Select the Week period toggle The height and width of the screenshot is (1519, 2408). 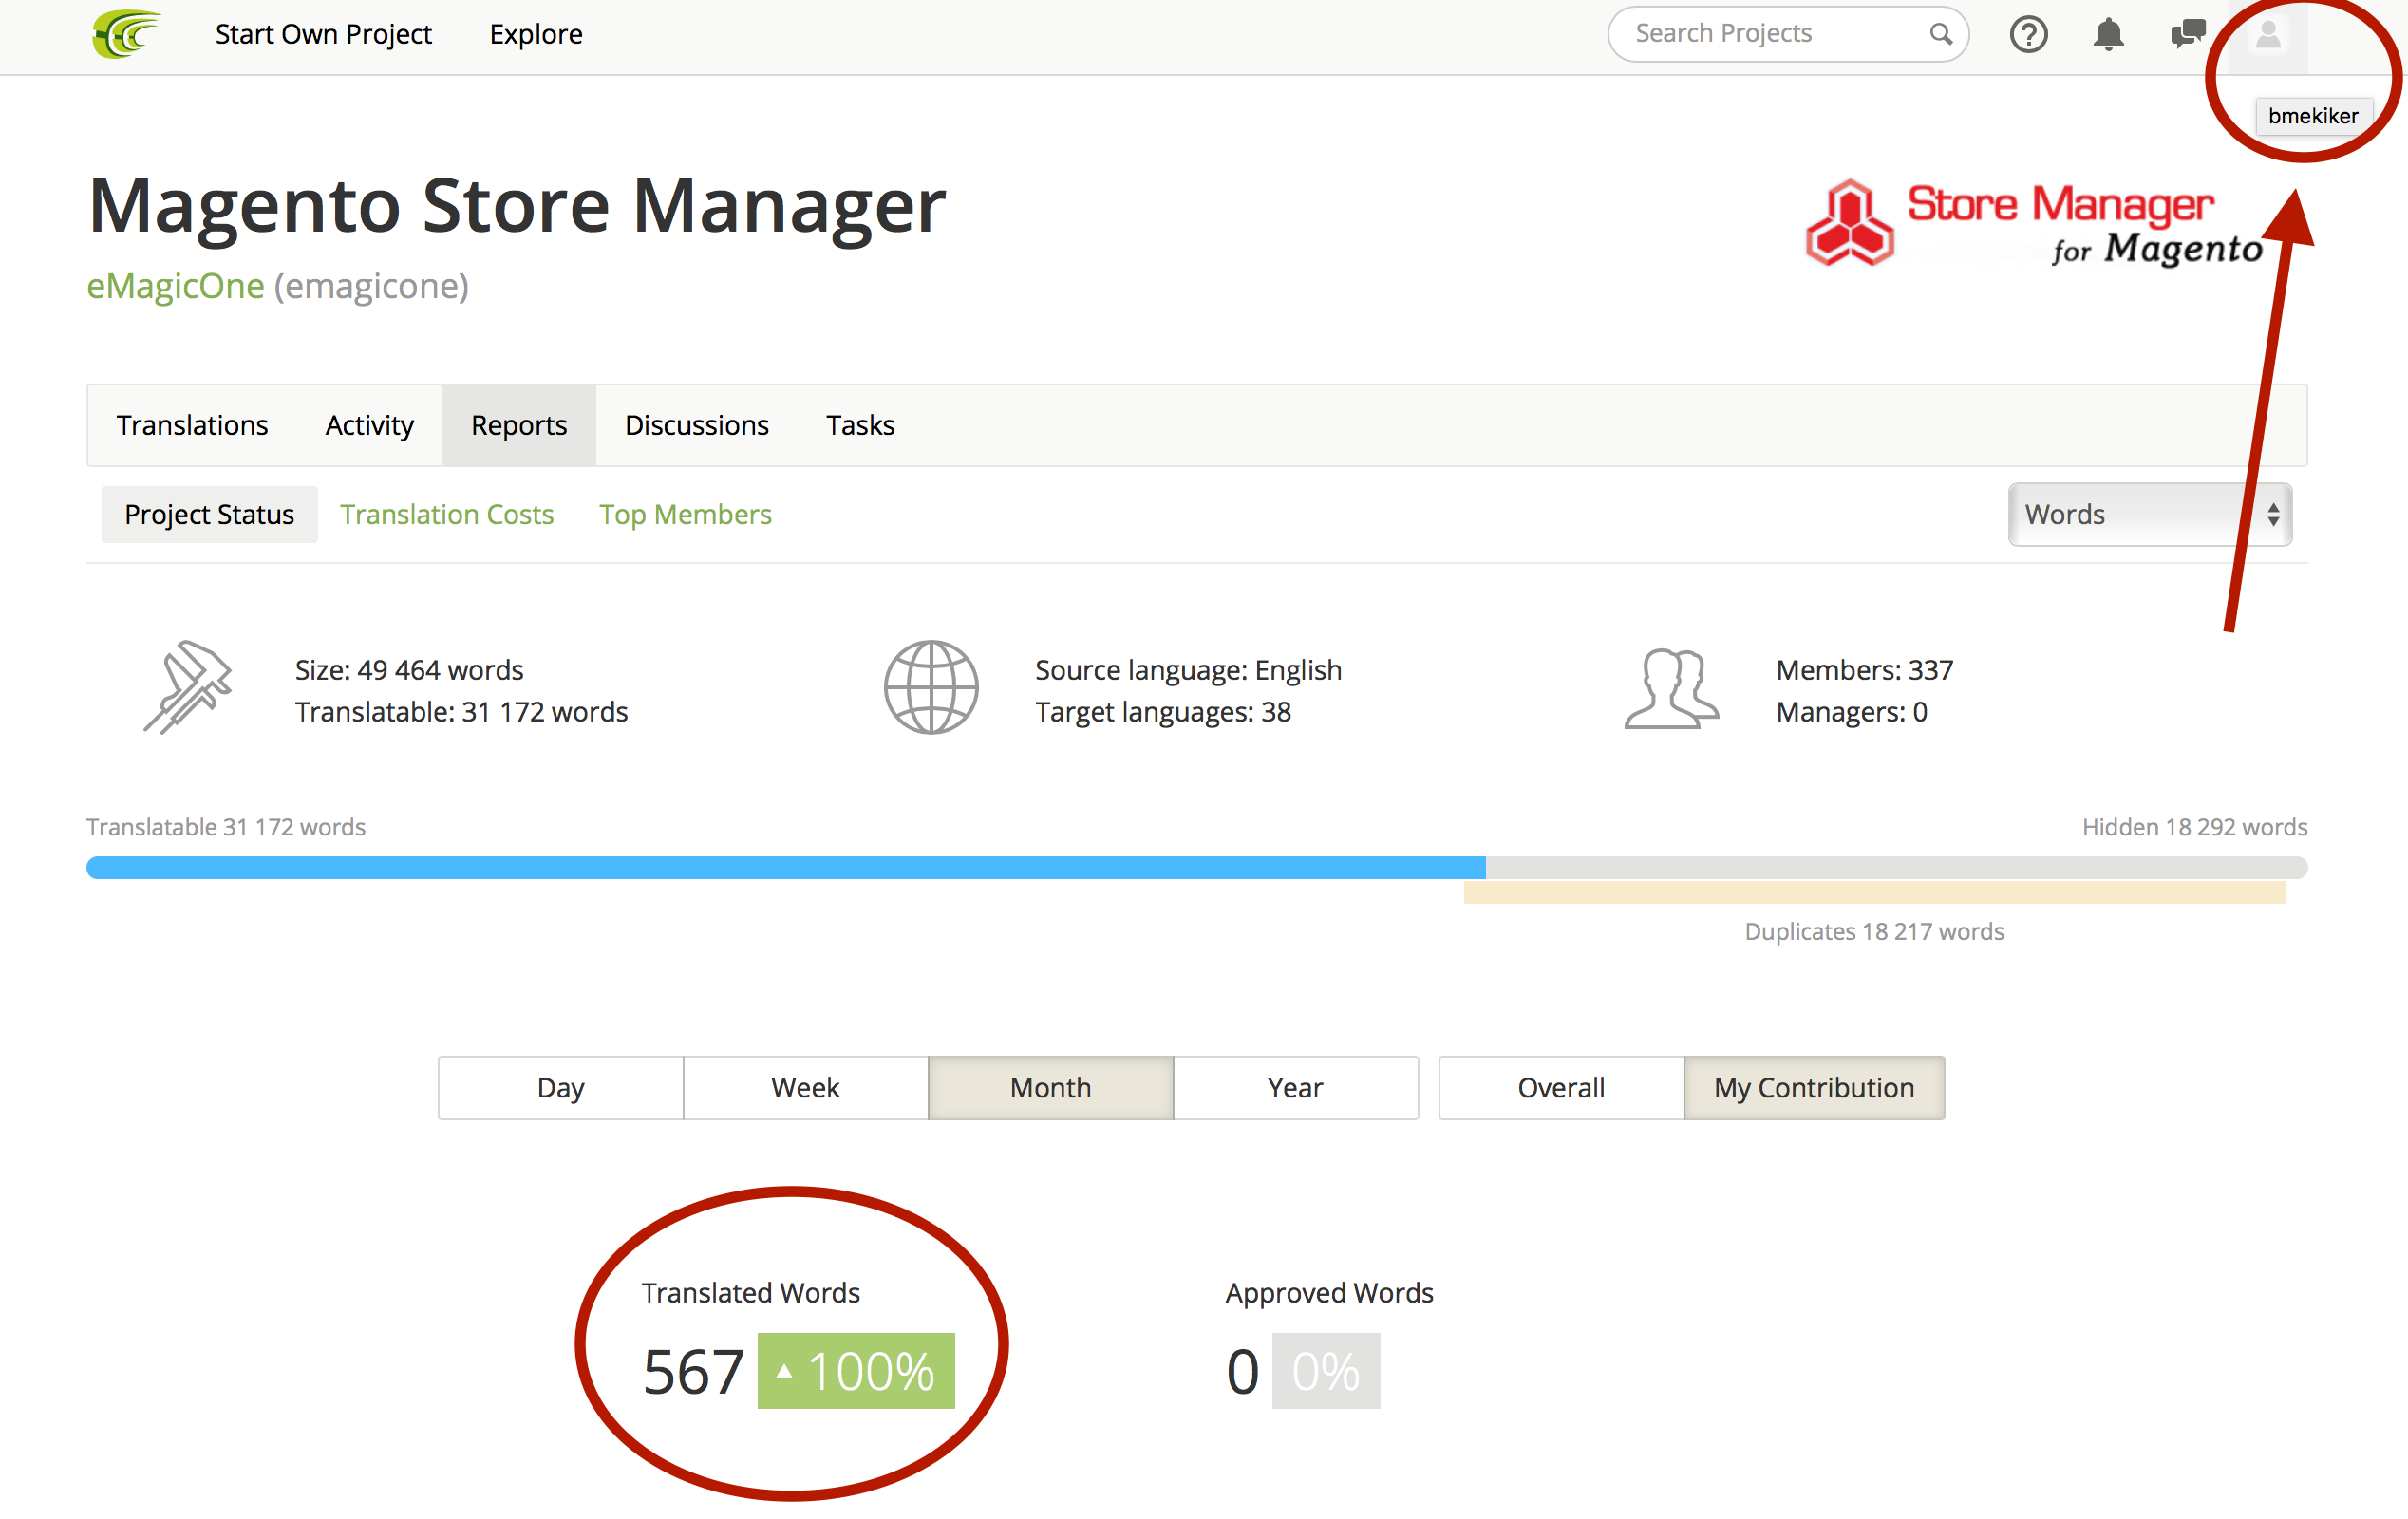(806, 1087)
